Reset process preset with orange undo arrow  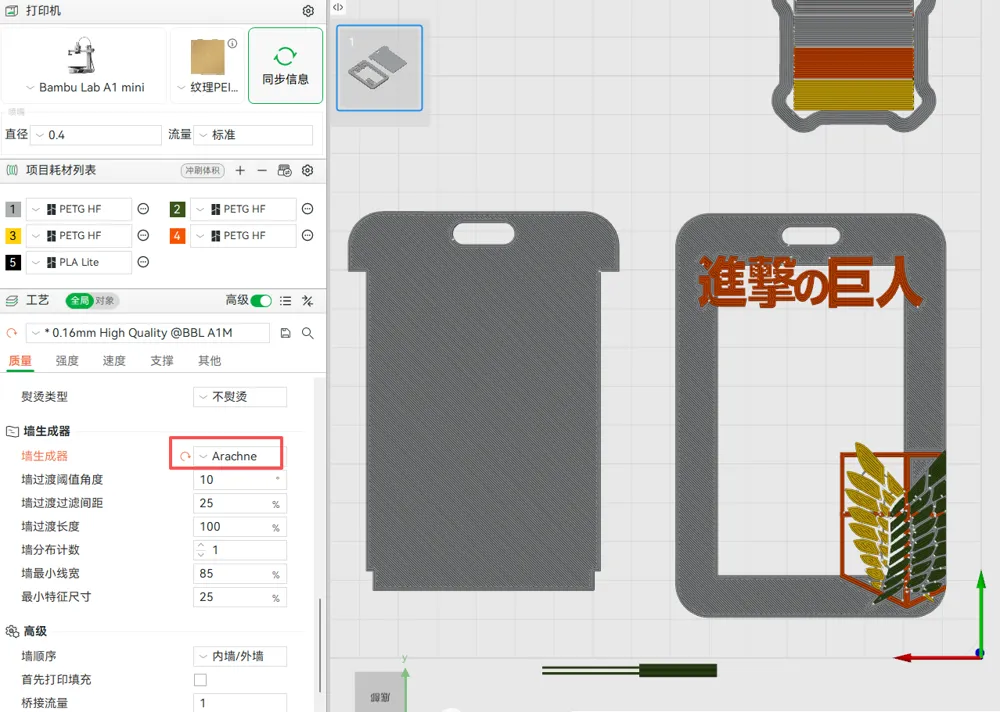pos(11,333)
